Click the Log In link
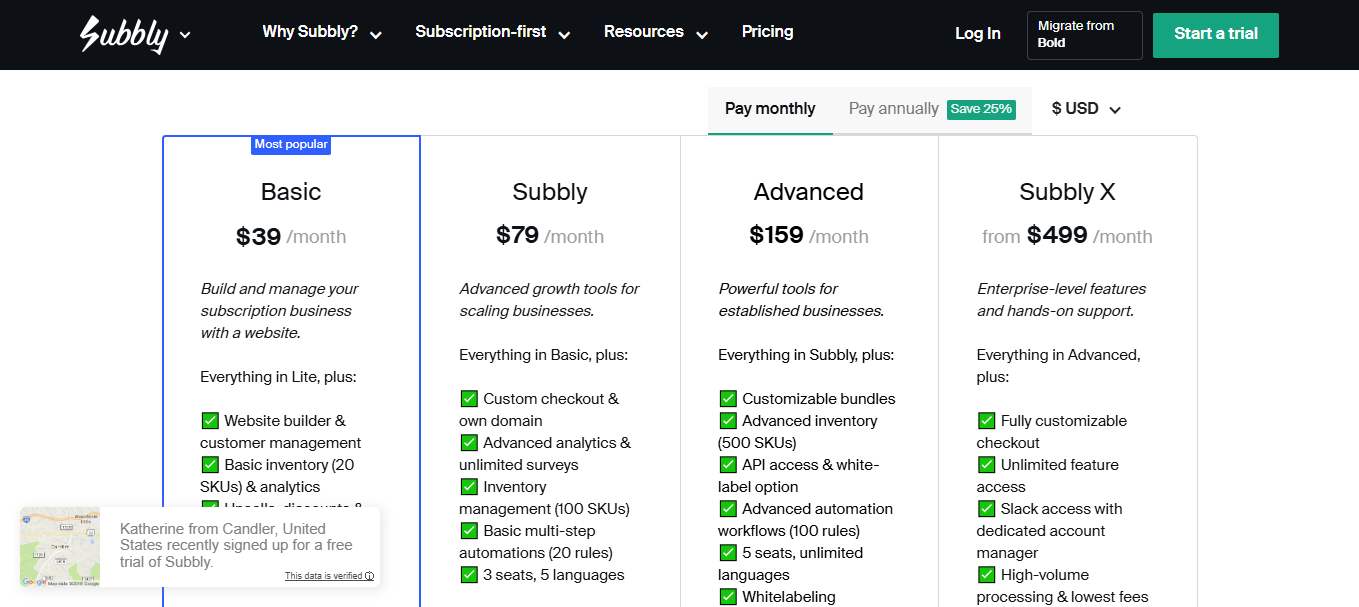This screenshot has width=1359, height=607. tap(977, 34)
